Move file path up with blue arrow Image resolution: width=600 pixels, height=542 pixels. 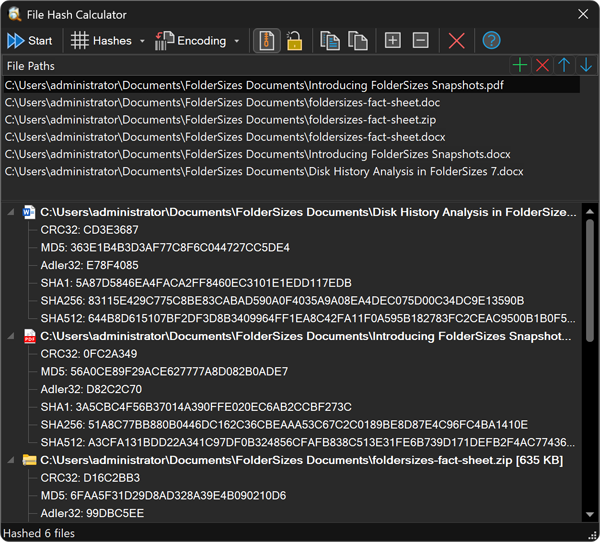pos(564,65)
